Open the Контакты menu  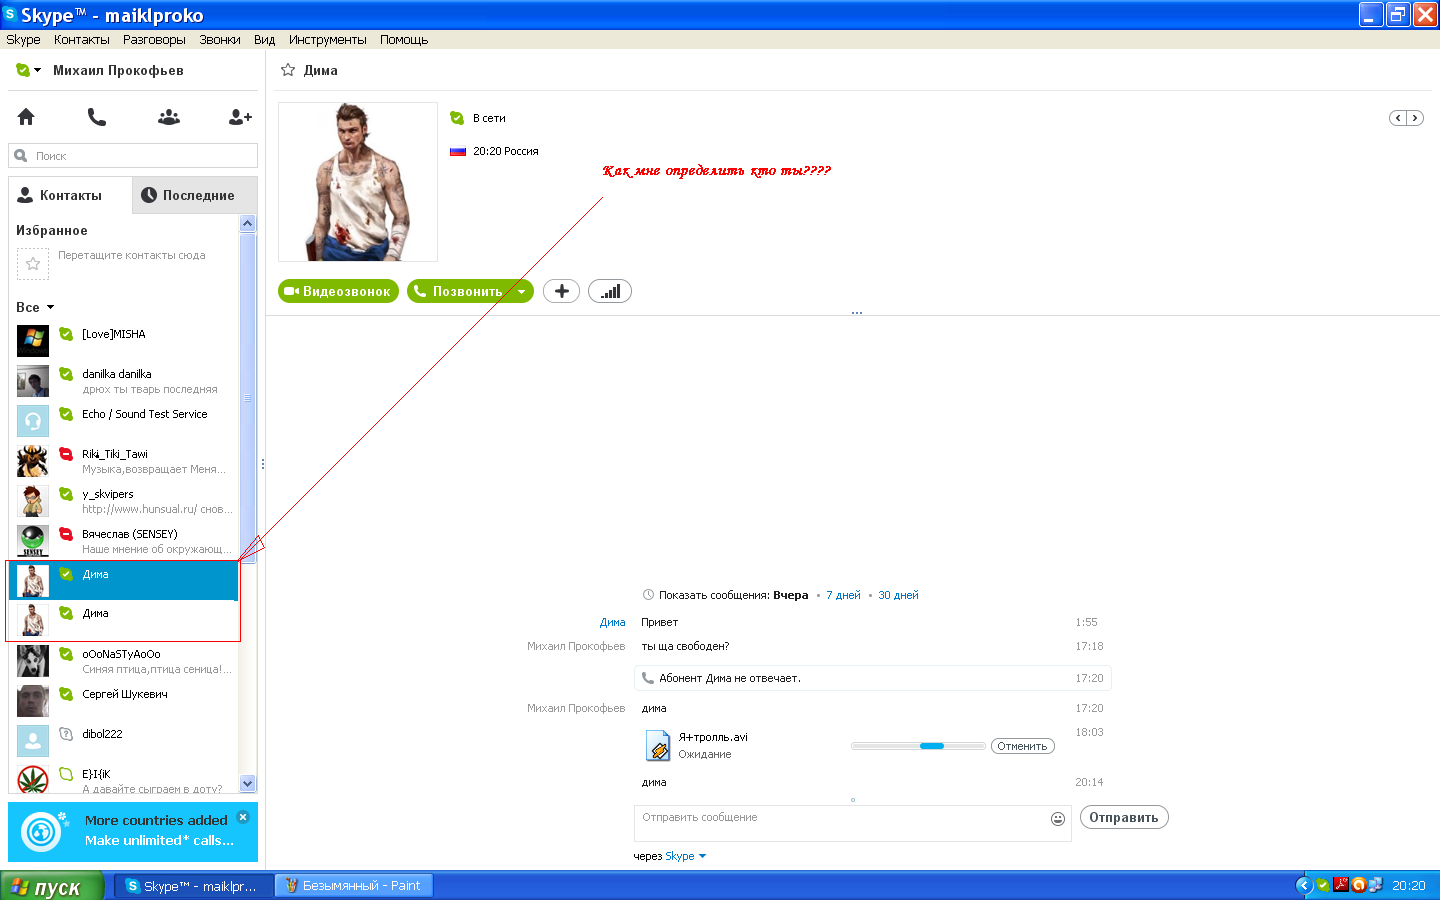click(x=82, y=40)
